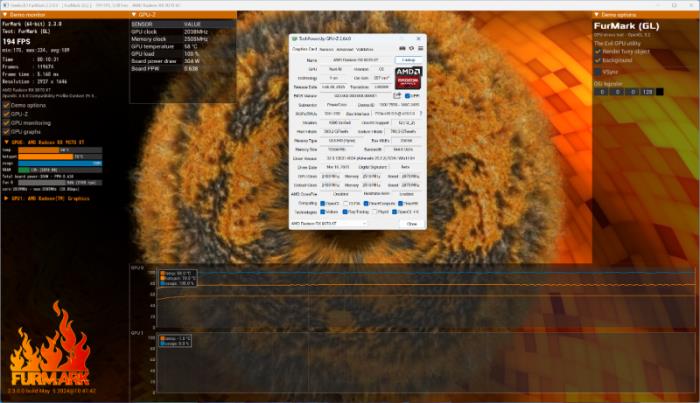Click the GPU-Z refresh icon

point(411,48)
